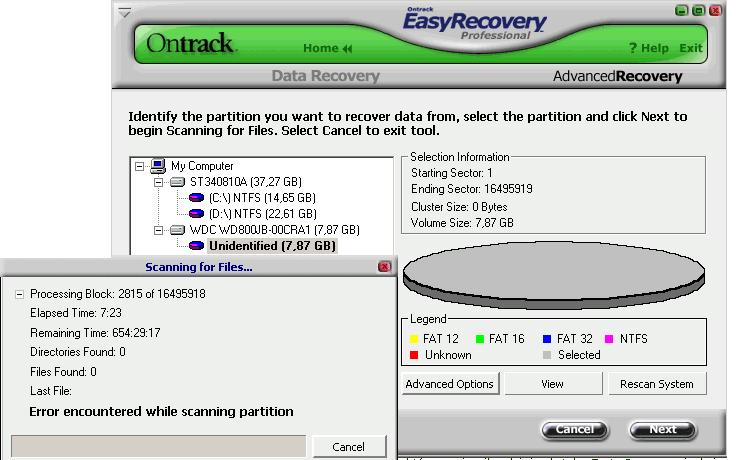
Task: Click the EasyRecovery Professional logo
Action: tap(474, 24)
